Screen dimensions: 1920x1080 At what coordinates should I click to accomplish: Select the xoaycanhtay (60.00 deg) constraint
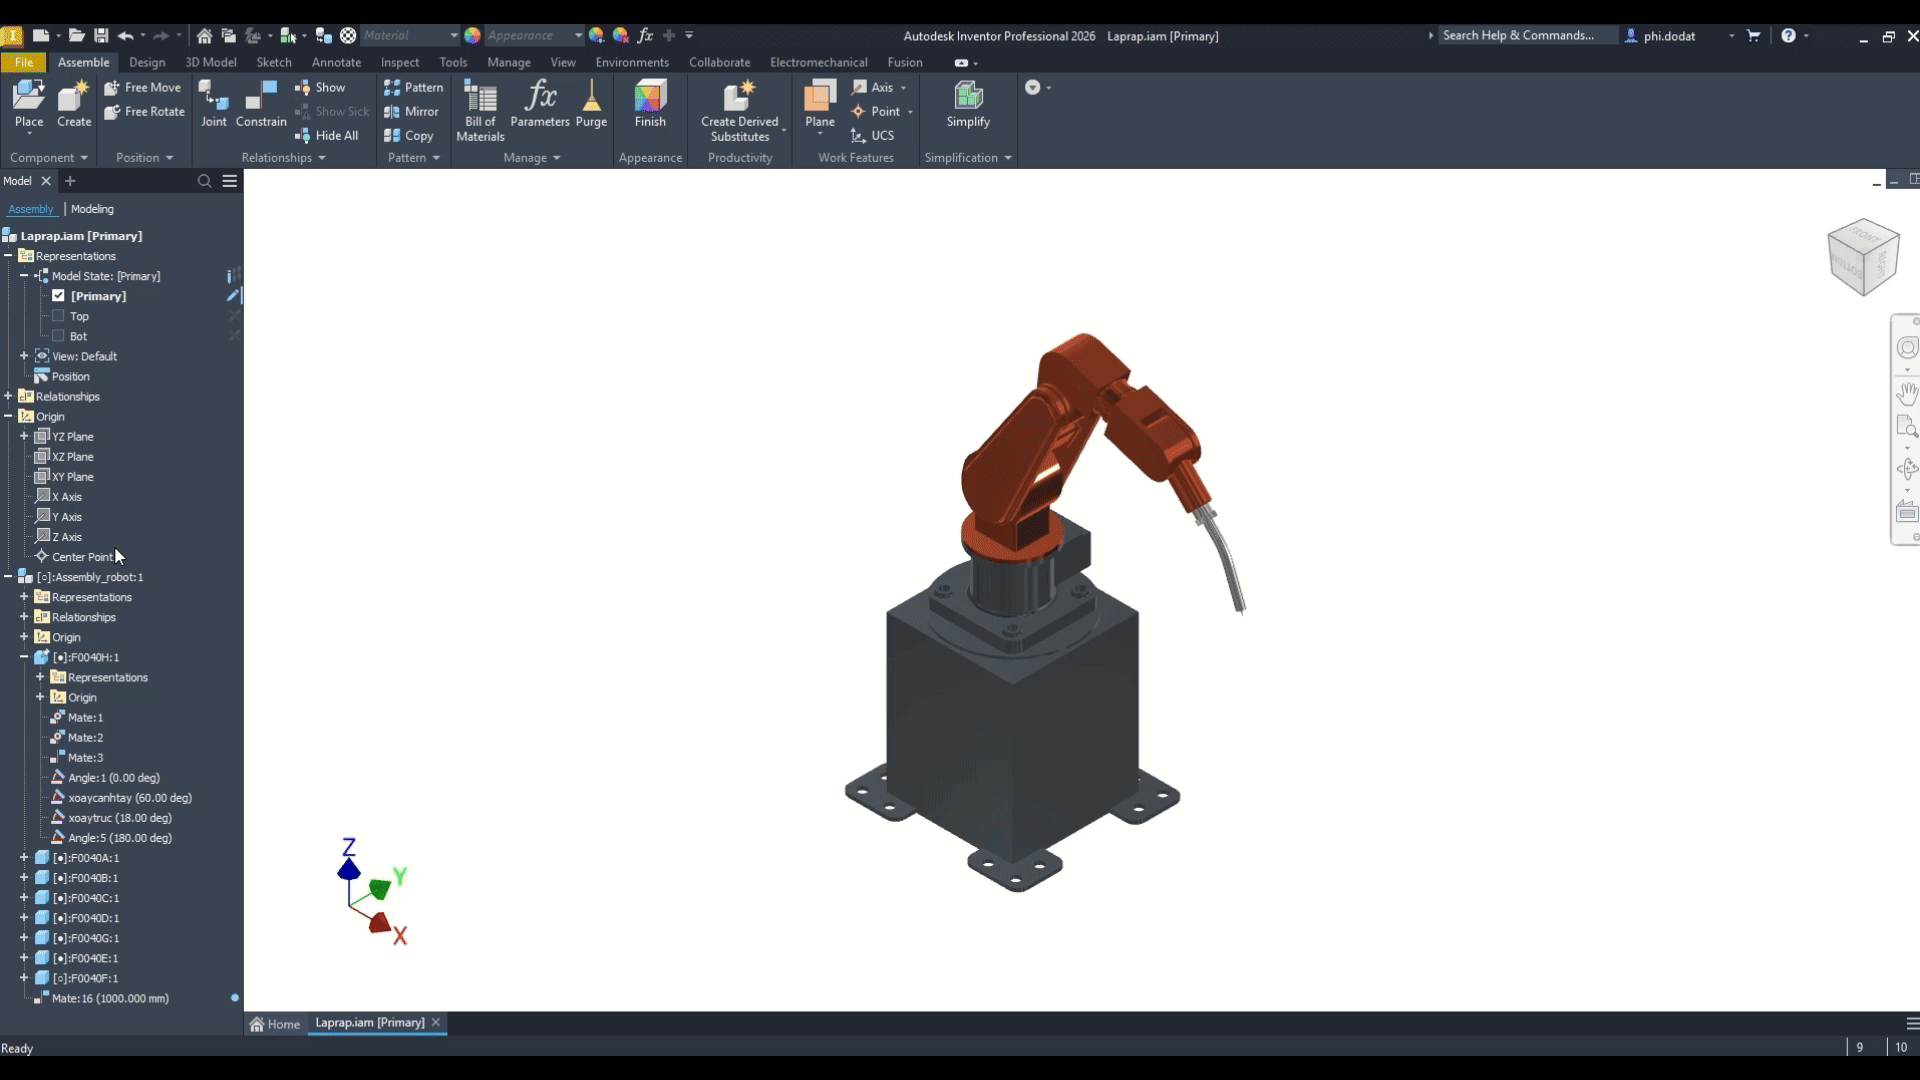pyautogui.click(x=121, y=798)
